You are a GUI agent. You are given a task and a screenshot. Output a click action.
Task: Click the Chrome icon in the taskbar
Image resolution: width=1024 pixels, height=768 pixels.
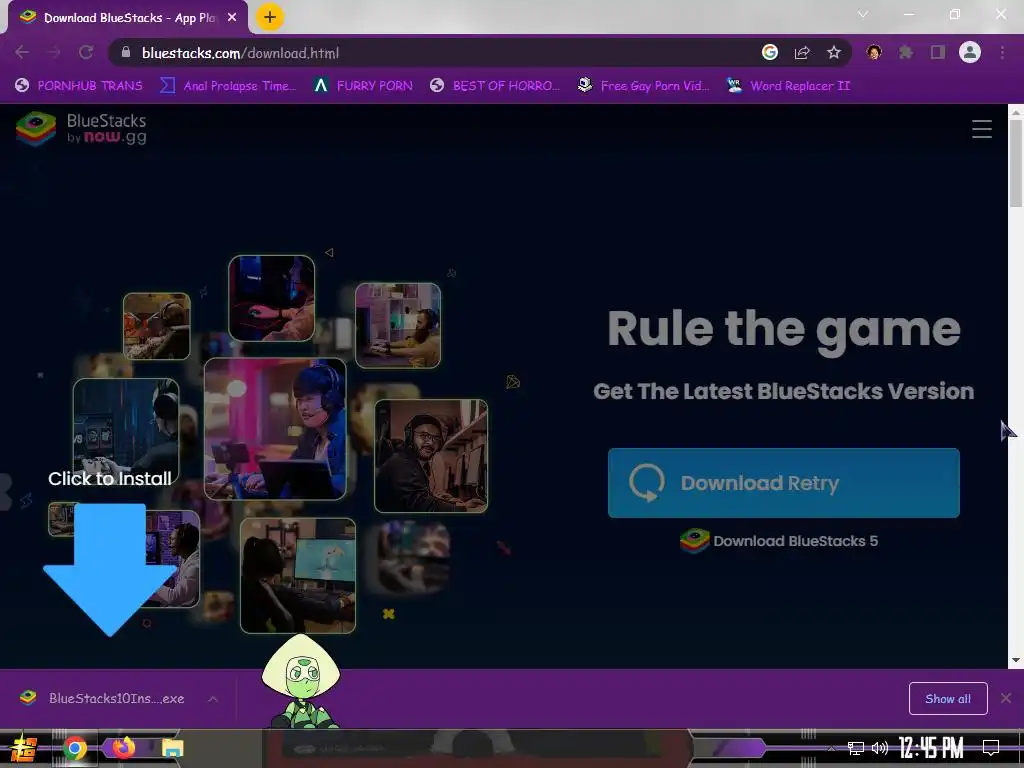[75, 748]
